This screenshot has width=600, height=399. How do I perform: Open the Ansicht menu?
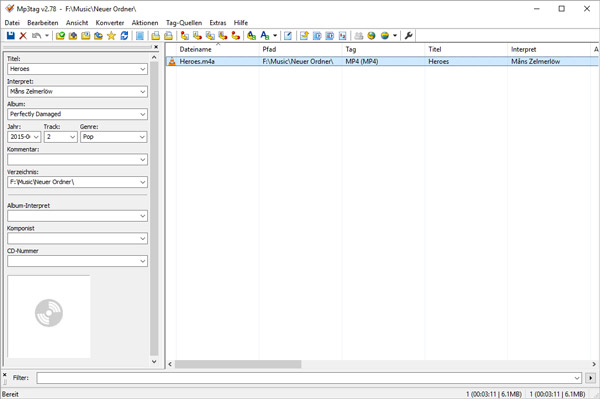77,23
